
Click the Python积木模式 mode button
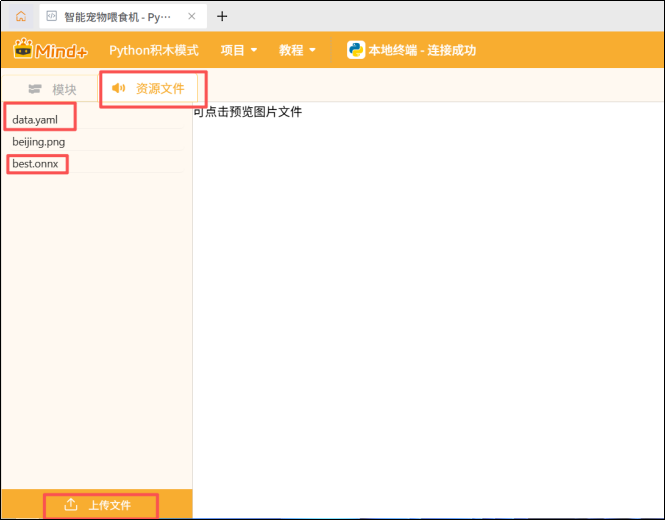(x=154, y=50)
